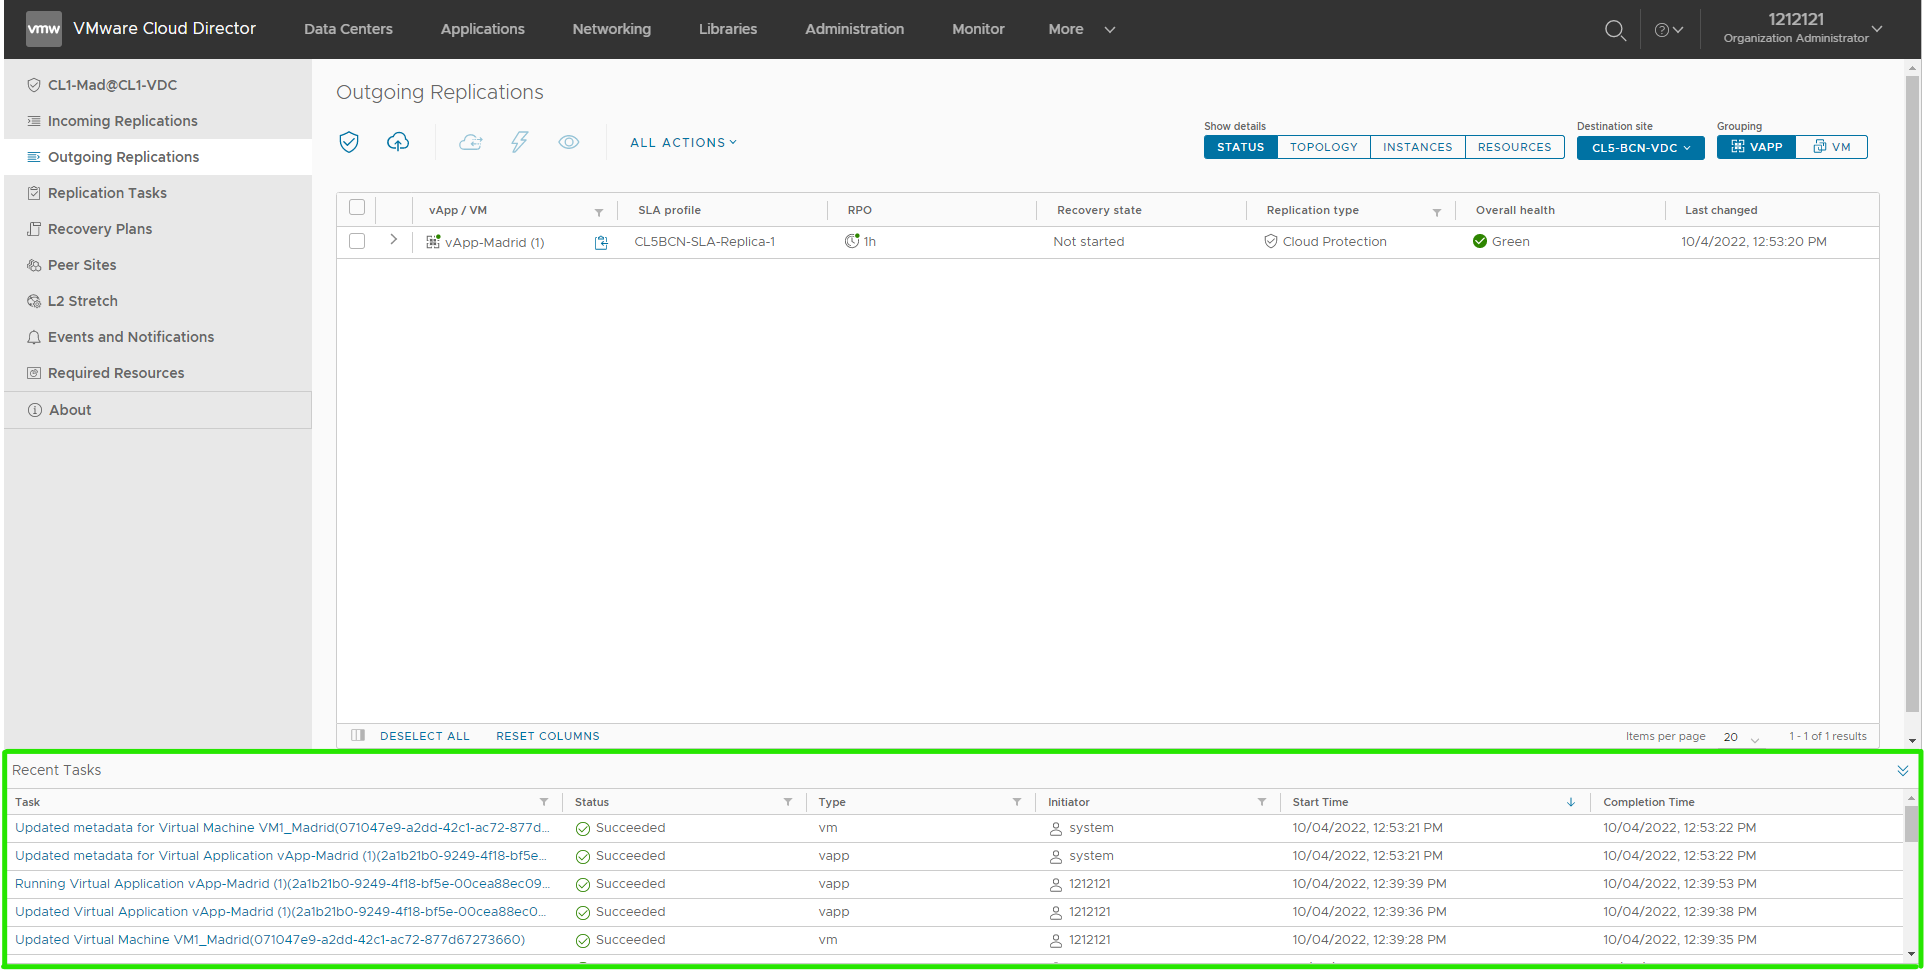Screen dimensions: 1924x970
Task: Click the Recent Tasks vertical scrollbar
Action: coord(1911,824)
